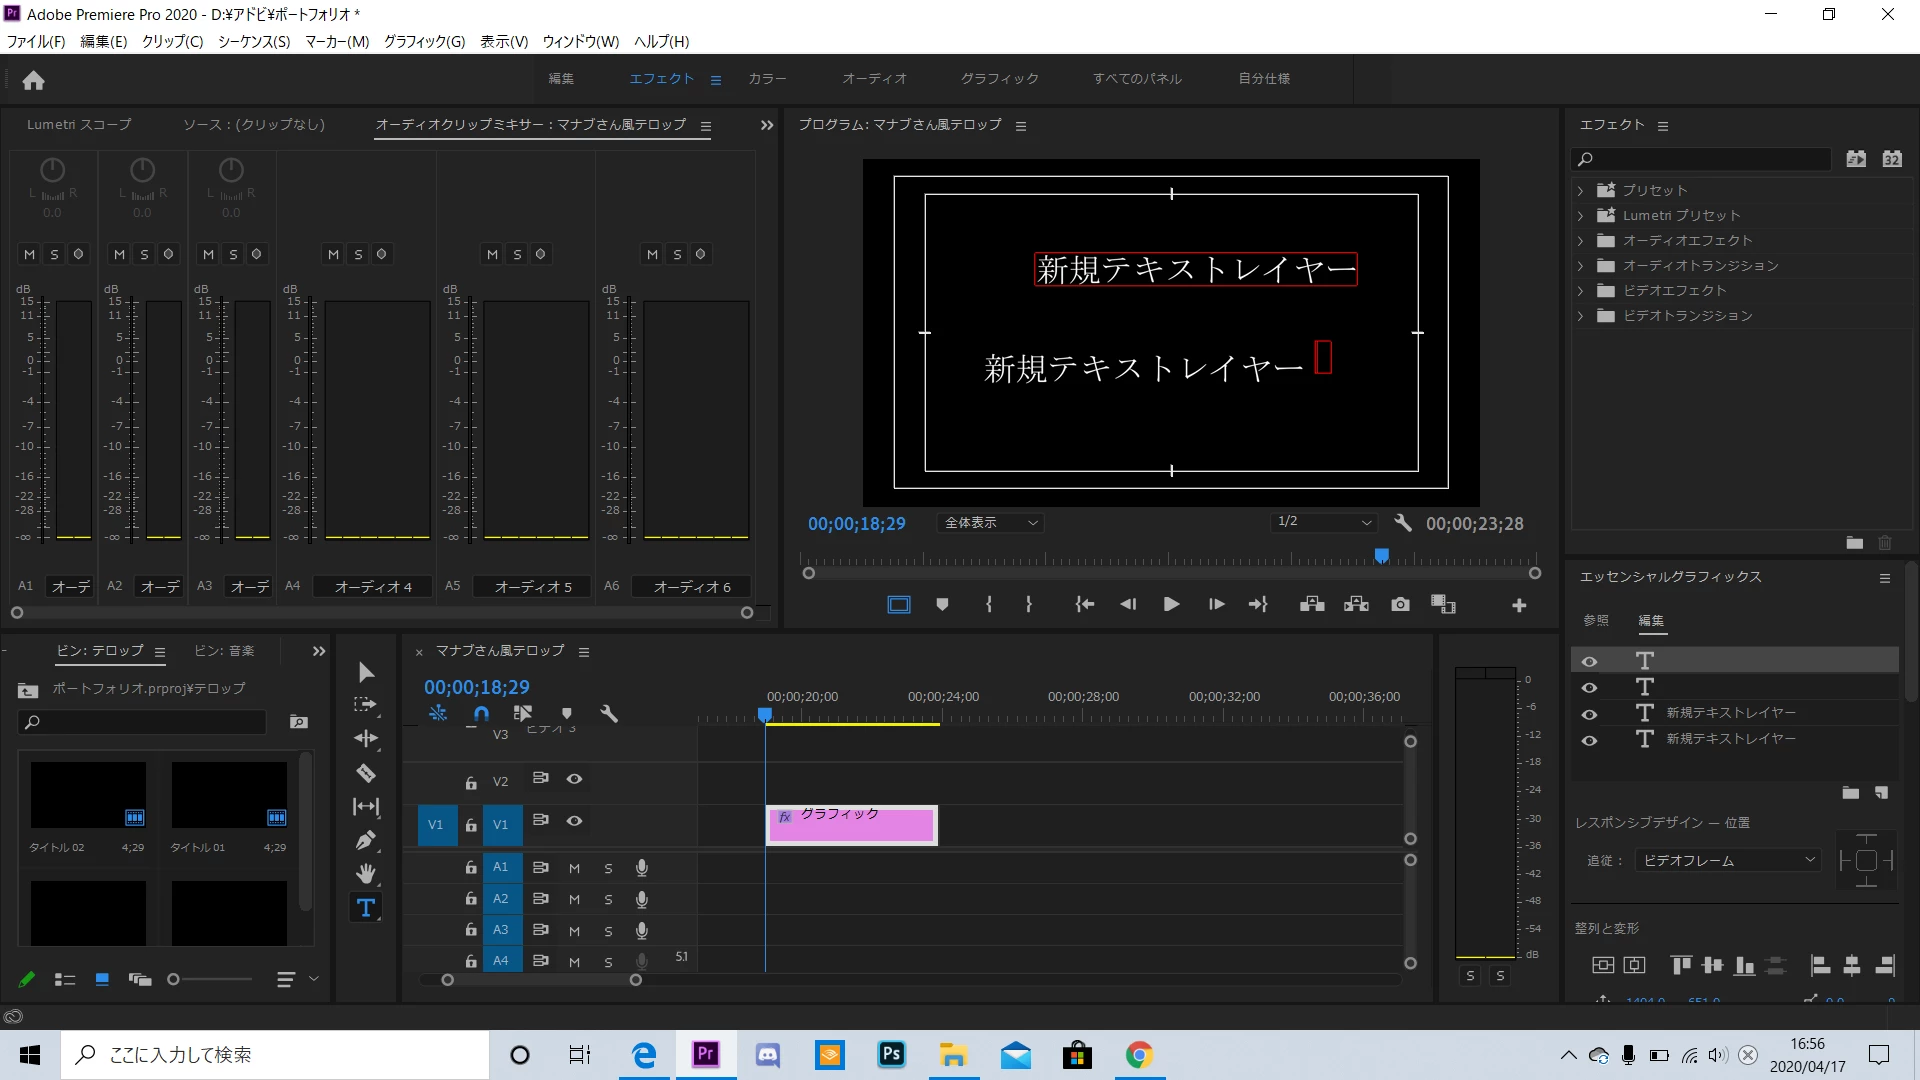Hide the first text layer in Essential Graphics
The width and height of the screenshot is (1920, 1080).
[x=1589, y=662]
